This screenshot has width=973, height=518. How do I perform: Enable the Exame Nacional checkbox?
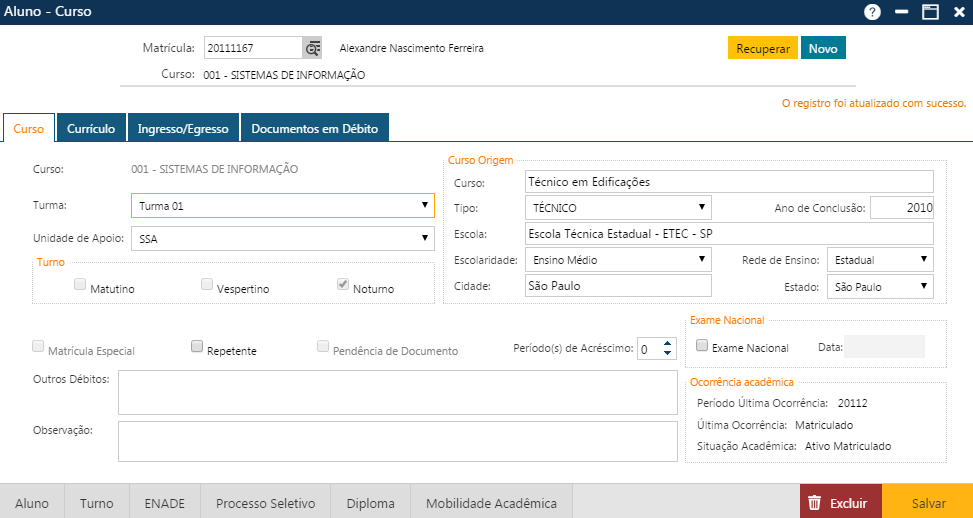pyautogui.click(x=702, y=346)
